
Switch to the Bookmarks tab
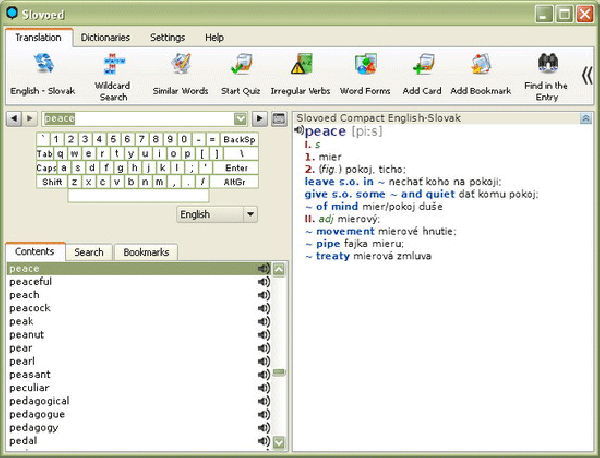coord(145,252)
